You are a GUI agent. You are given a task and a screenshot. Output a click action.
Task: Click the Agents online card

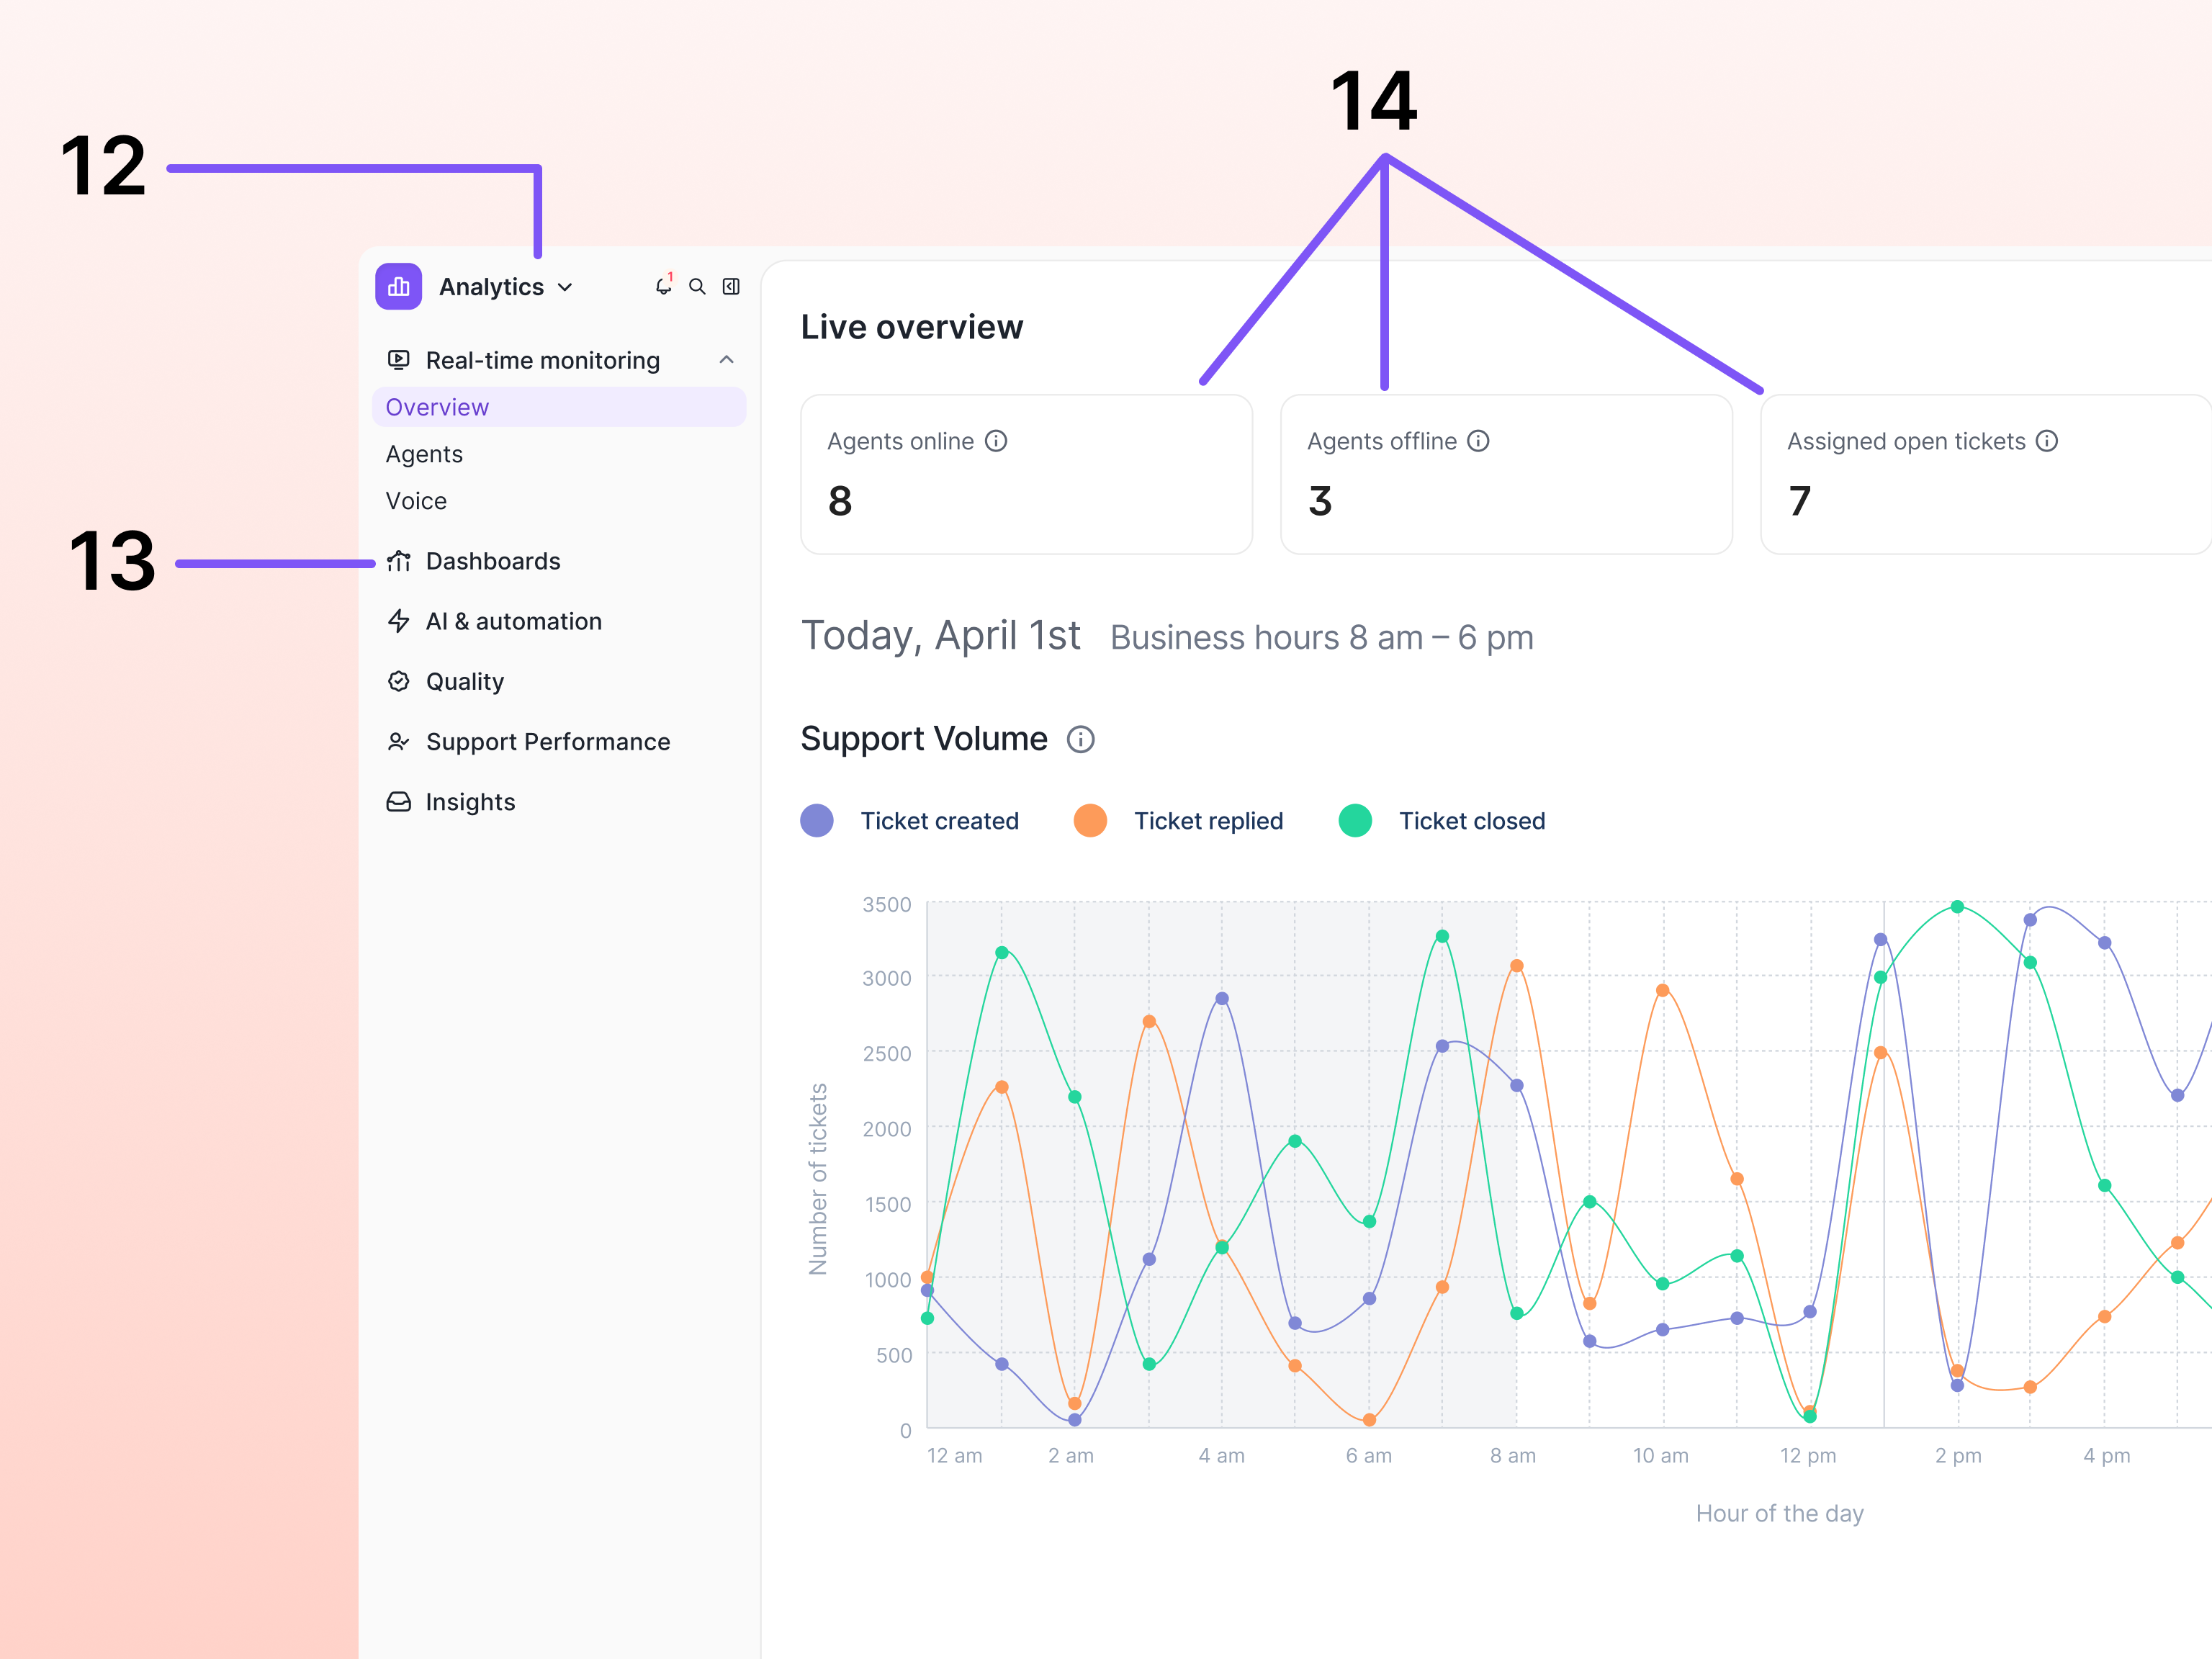(x=1026, y=474)
